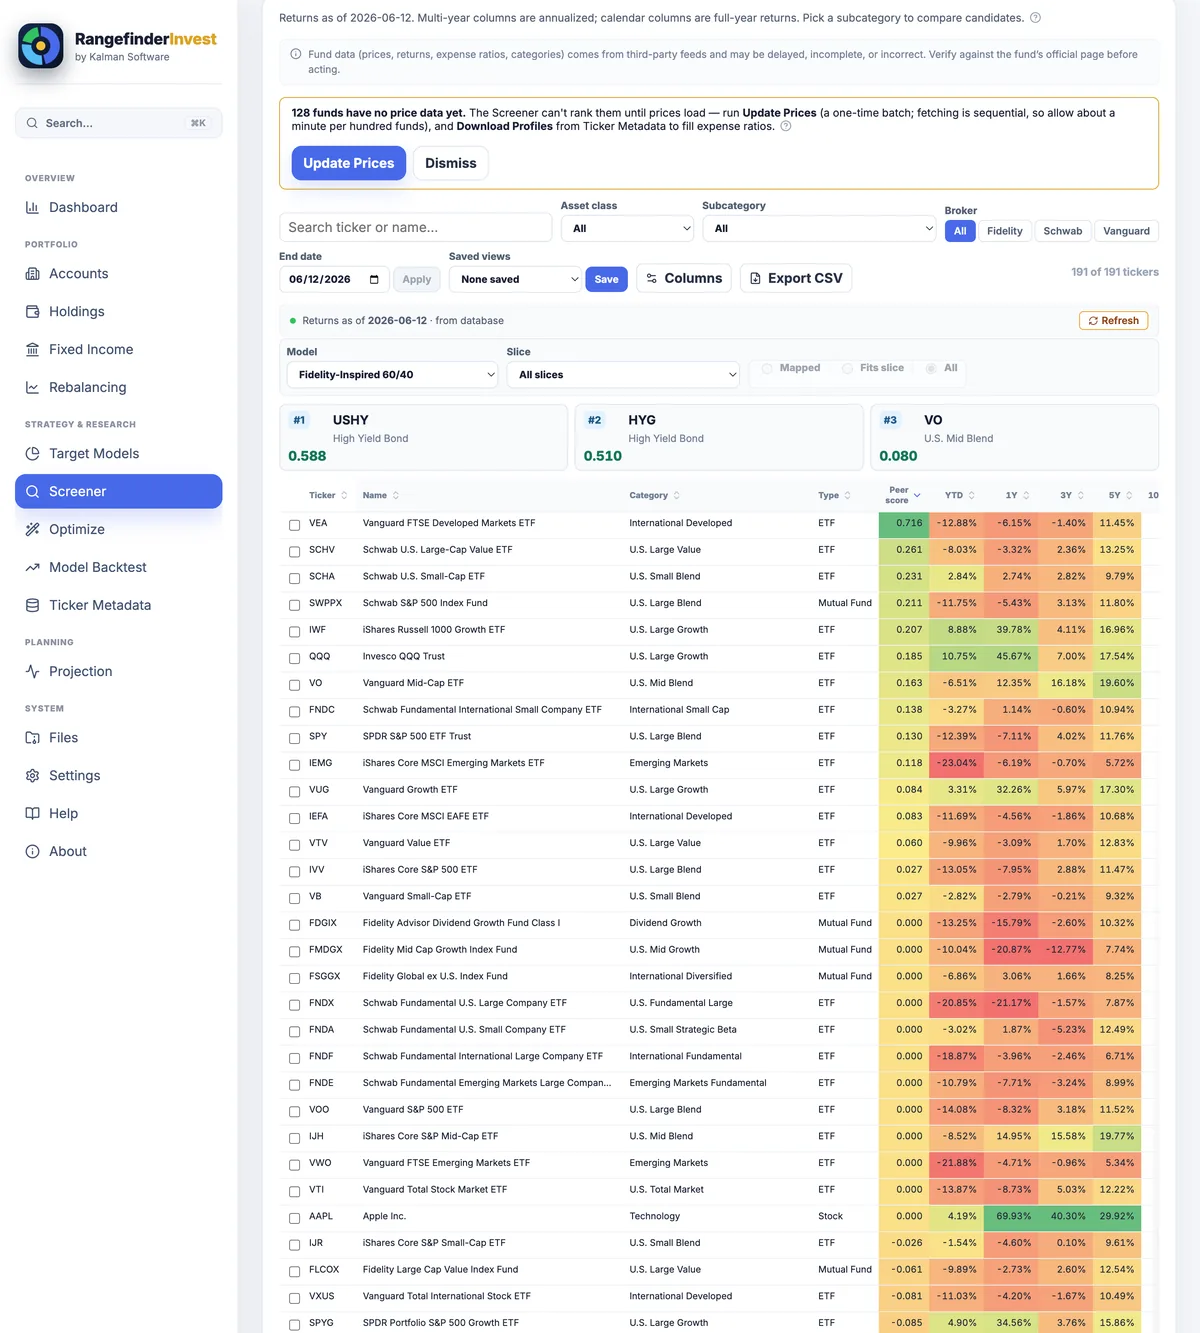Open the Columns chooser button

[x=684, y=278]
